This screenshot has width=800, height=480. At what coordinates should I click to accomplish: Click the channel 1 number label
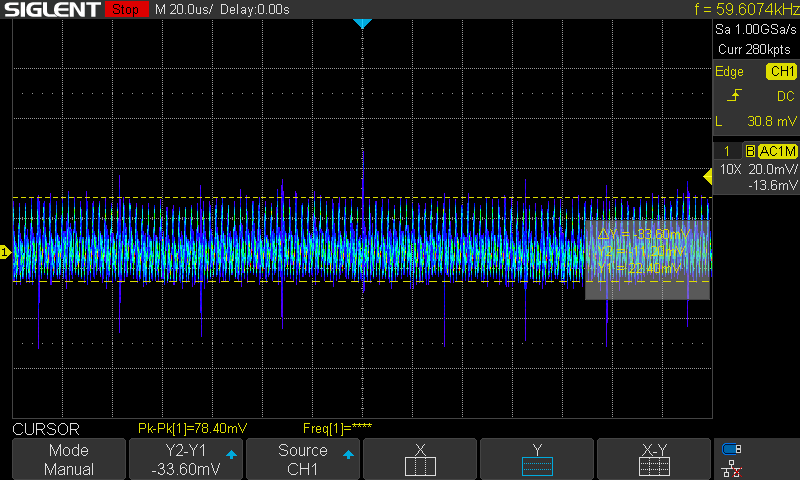click(x=726, y=151)
